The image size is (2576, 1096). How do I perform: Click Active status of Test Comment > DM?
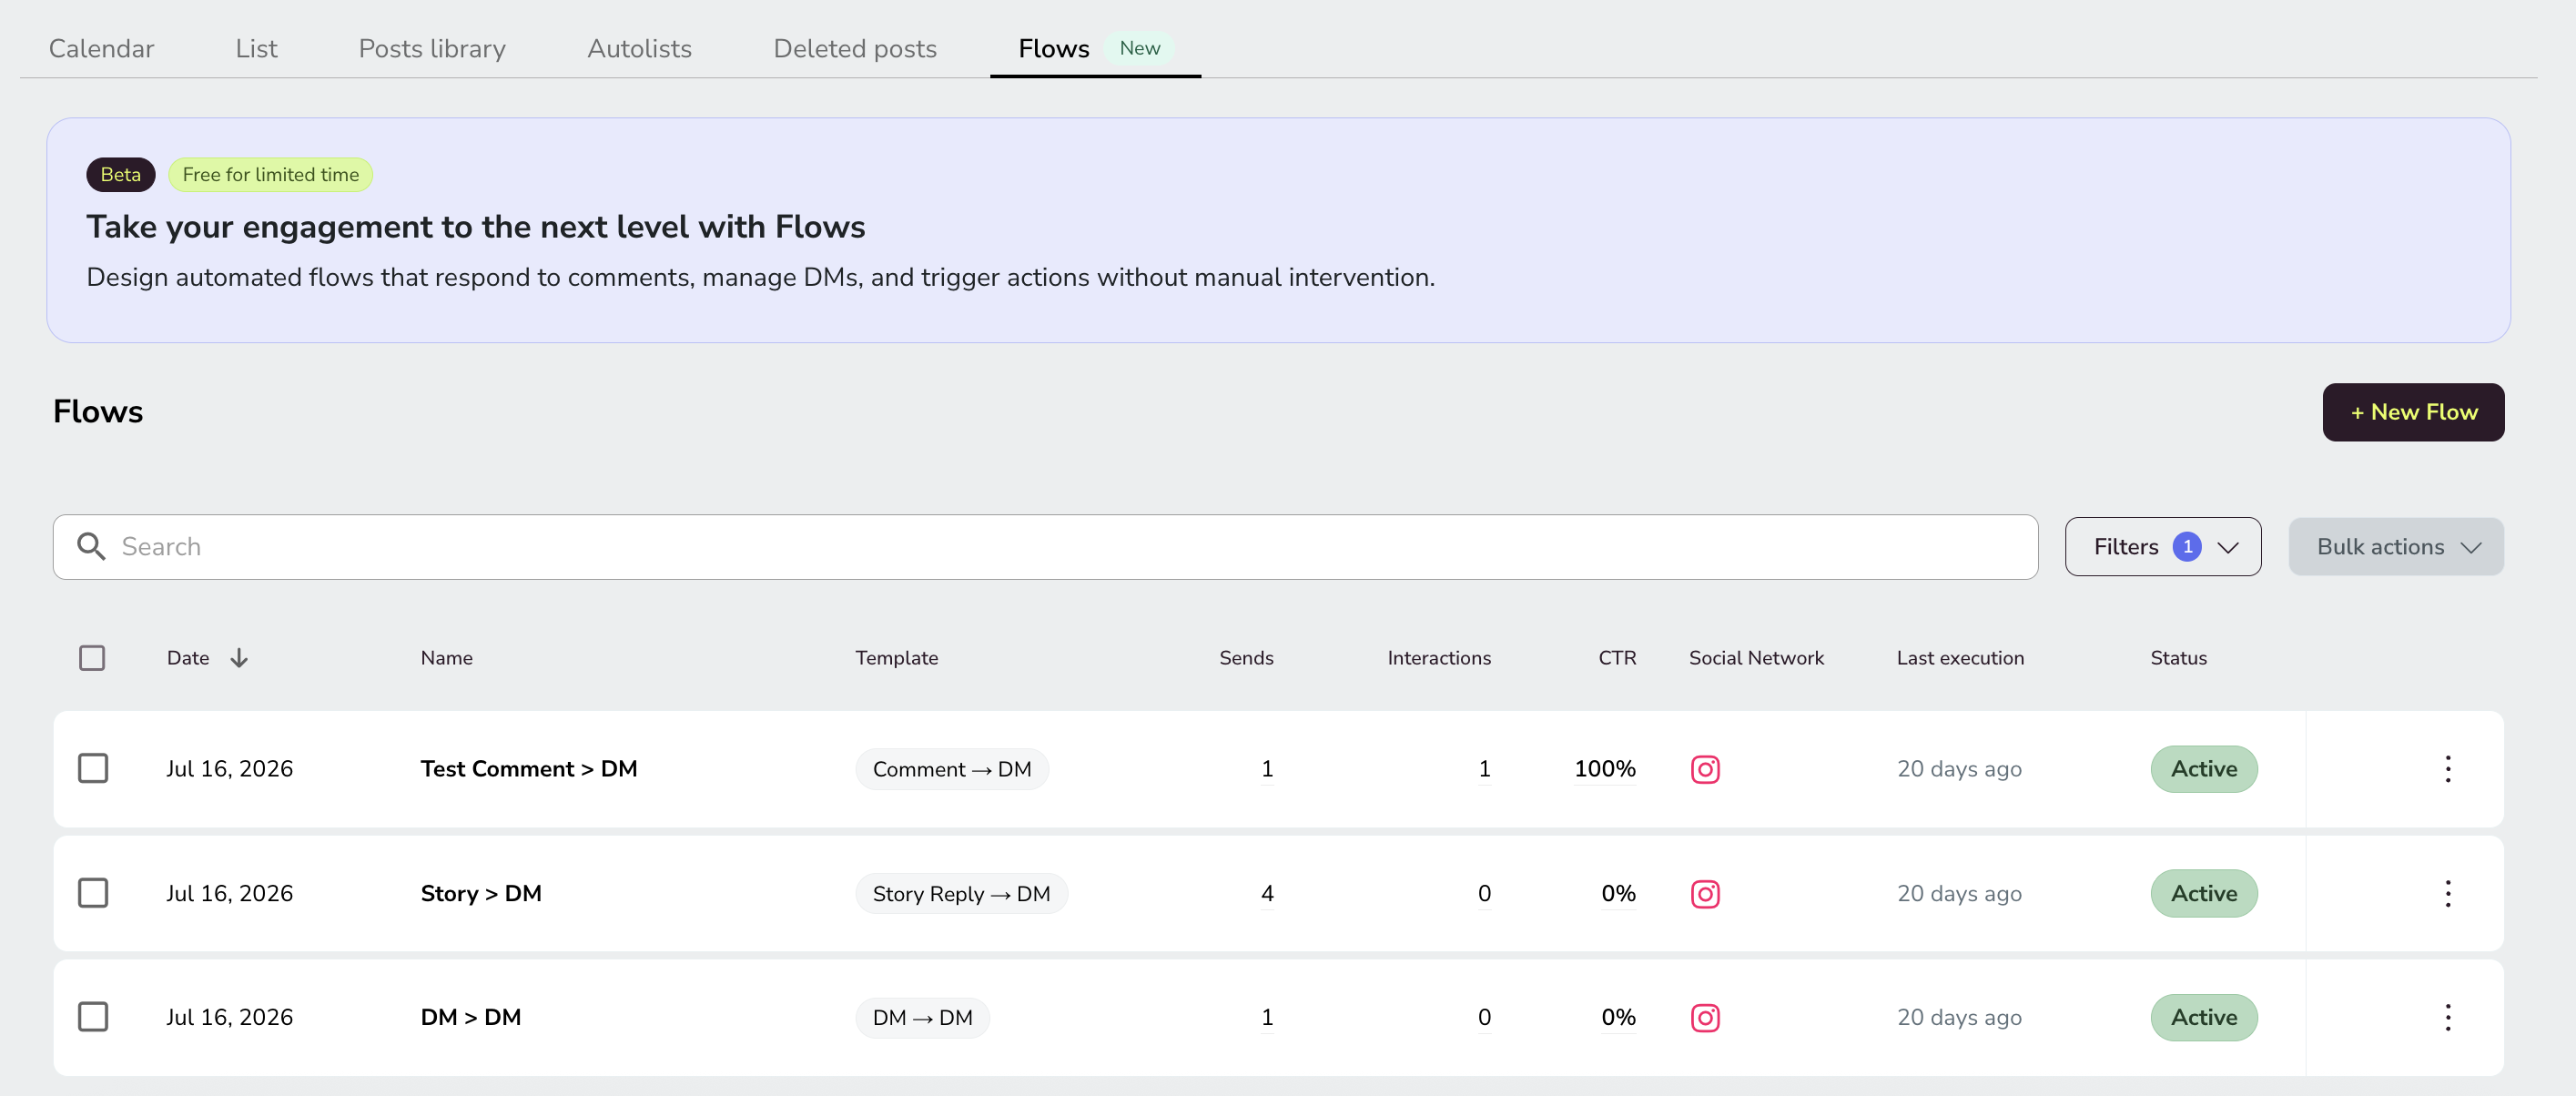coord(2204,769)
